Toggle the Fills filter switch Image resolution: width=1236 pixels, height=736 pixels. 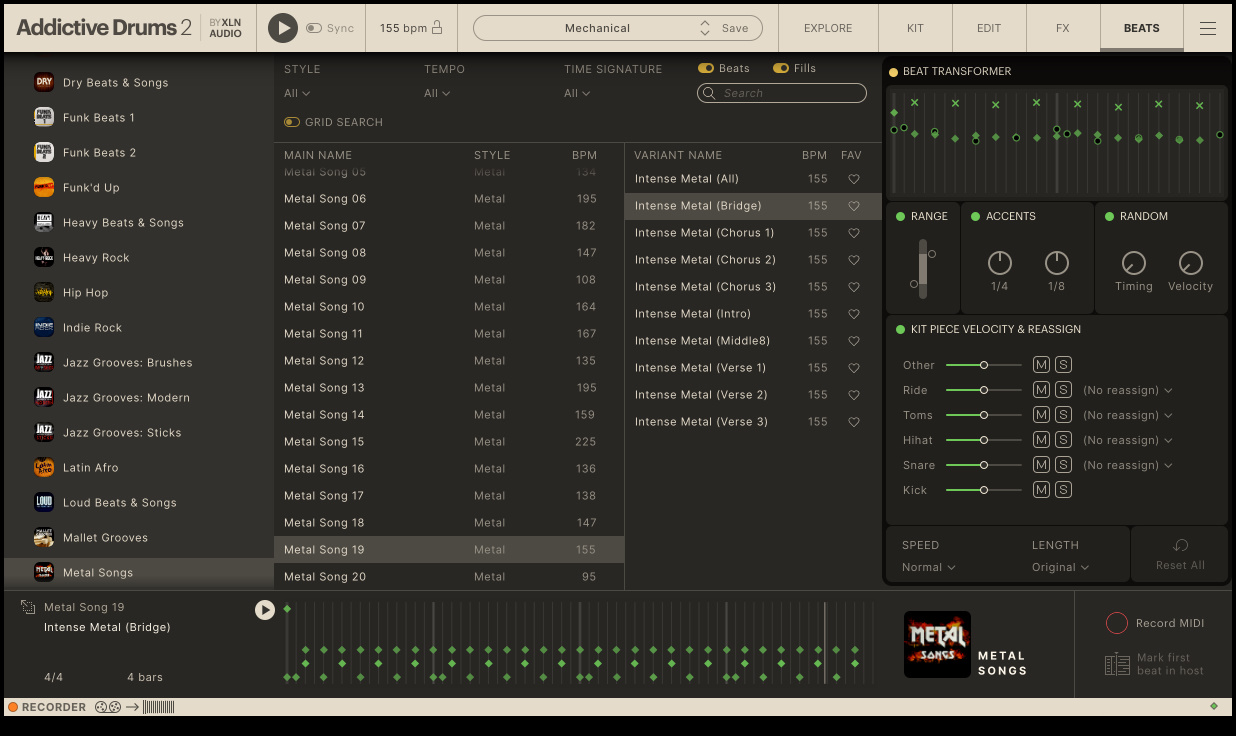782,68
